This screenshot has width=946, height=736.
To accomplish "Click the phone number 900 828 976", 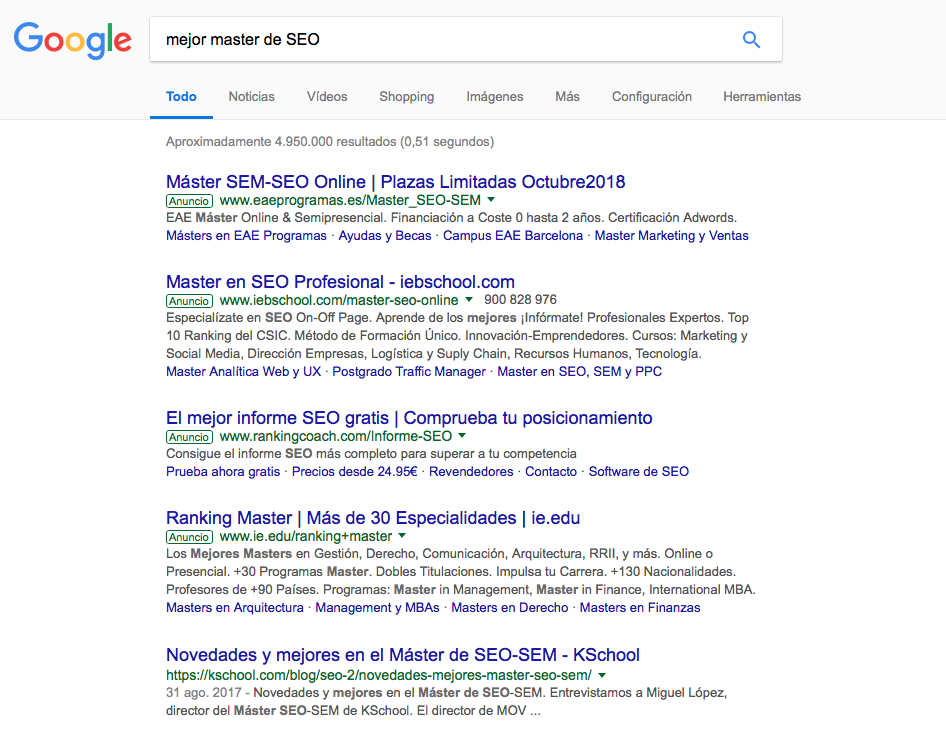I will [520, 300].
